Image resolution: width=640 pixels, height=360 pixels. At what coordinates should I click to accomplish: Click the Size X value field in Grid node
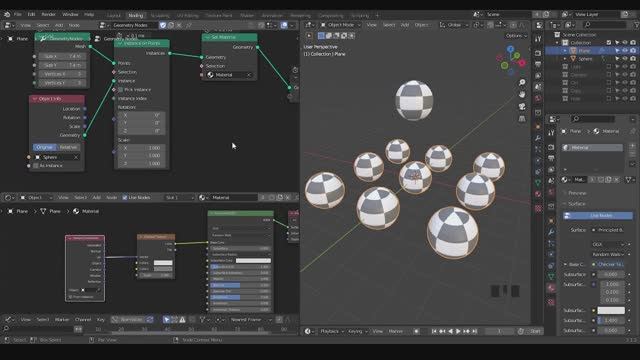[x=62, y=56]
